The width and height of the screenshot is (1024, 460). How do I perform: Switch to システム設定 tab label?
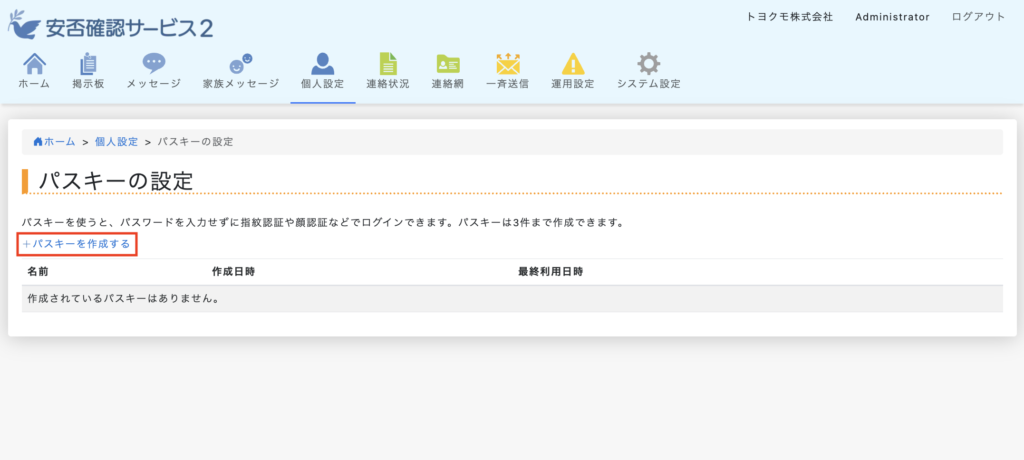[x=648, y=84]
